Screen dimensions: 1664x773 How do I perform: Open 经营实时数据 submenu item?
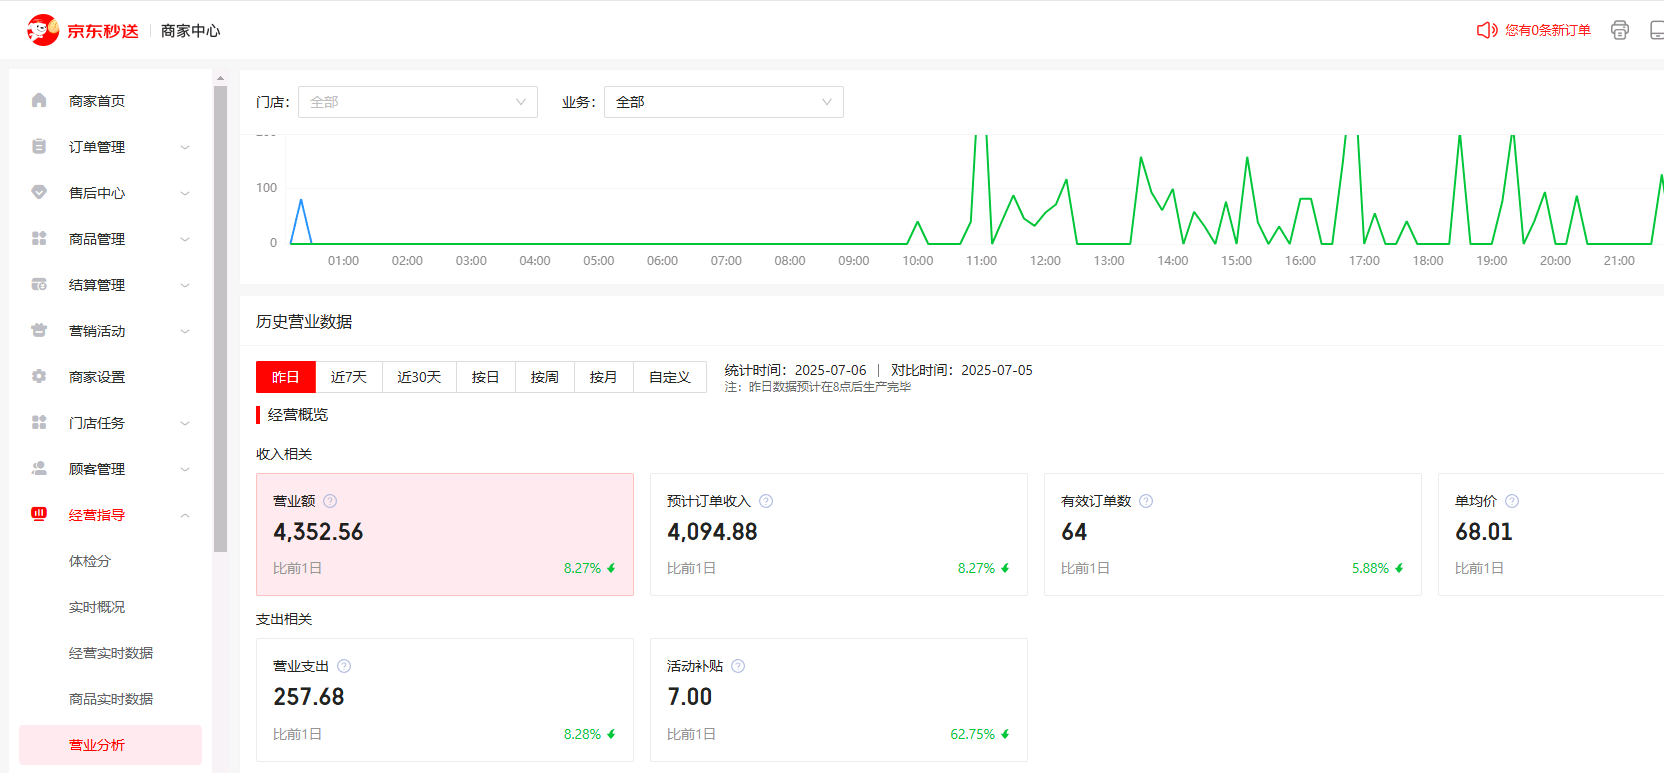tap(110, 653)
